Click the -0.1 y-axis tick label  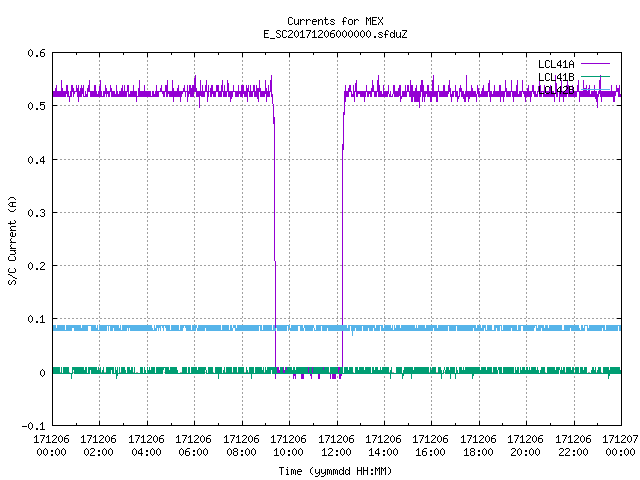point(33,426)
